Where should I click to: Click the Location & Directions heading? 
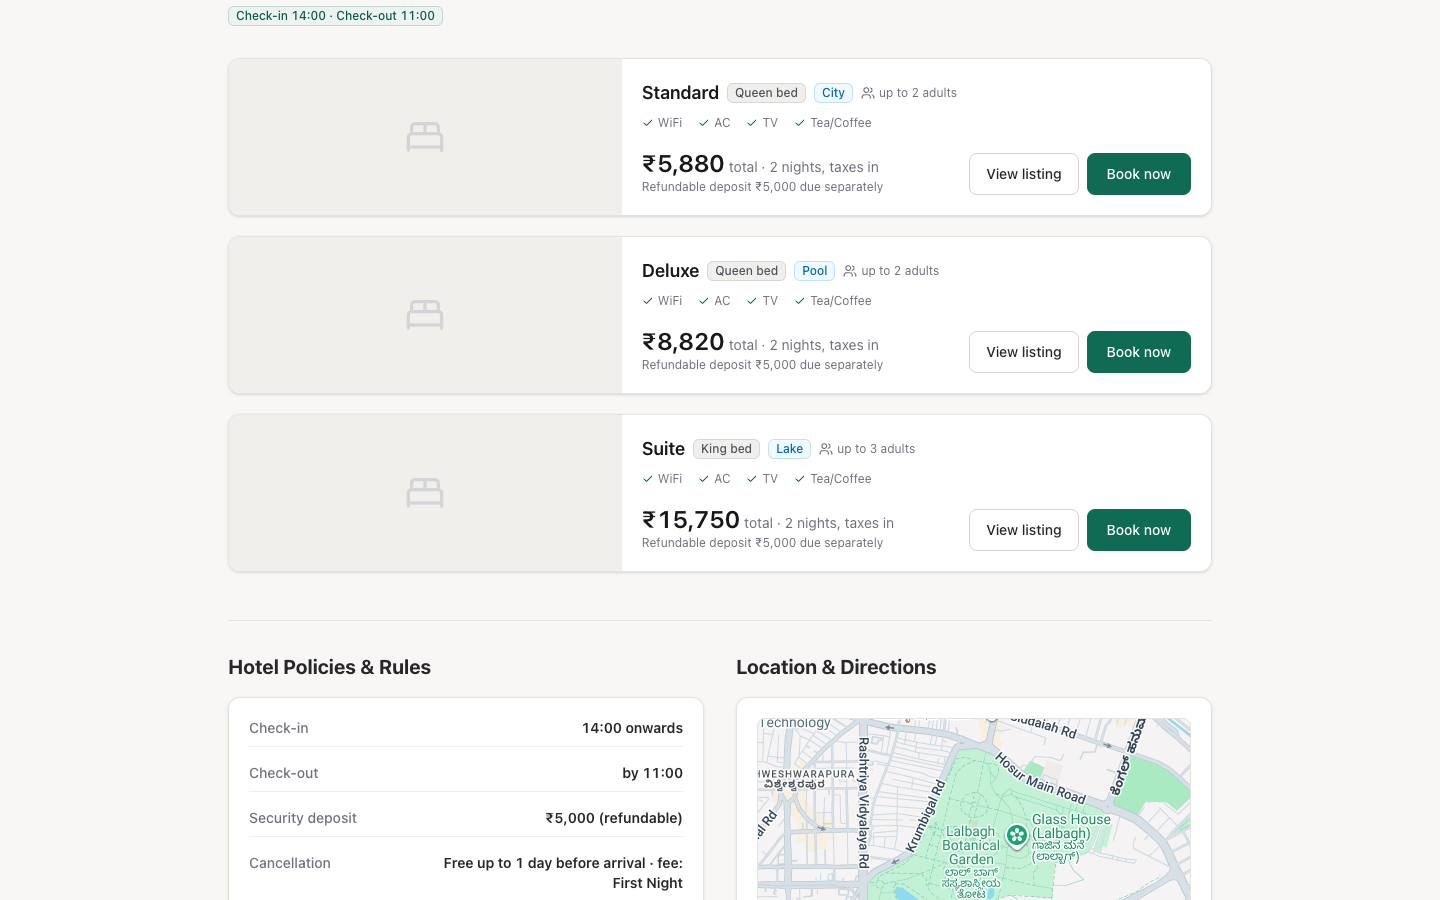(x=836, y=667)
